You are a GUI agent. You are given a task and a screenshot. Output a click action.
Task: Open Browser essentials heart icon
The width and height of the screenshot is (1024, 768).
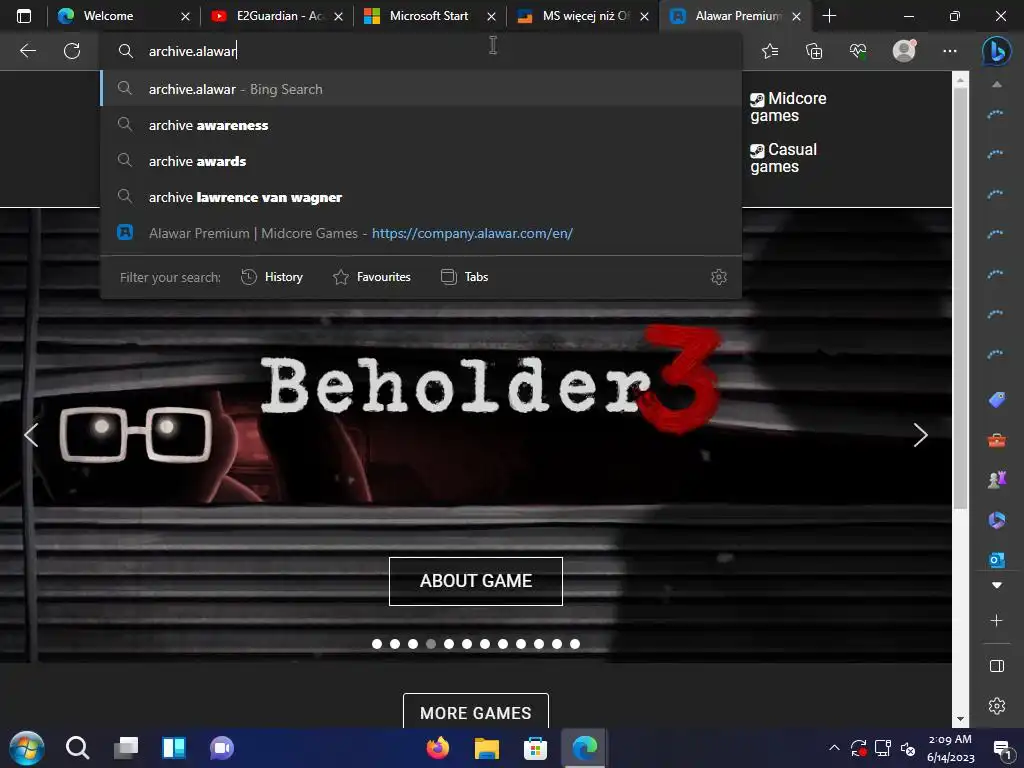857,51
